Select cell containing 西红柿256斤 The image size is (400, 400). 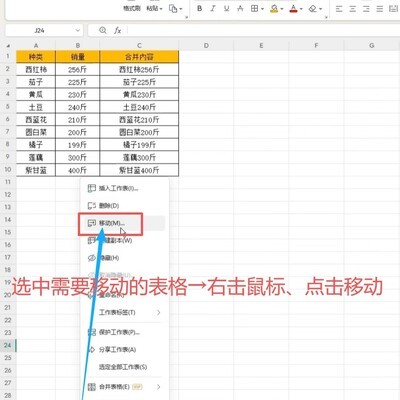[139, 69]
